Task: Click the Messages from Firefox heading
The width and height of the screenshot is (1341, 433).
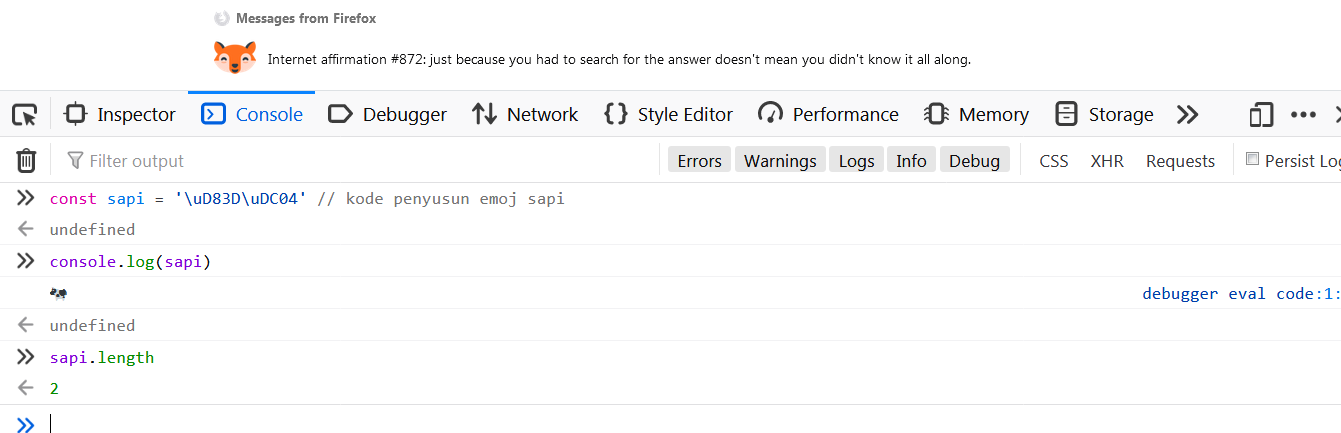Action: [306, 18]
